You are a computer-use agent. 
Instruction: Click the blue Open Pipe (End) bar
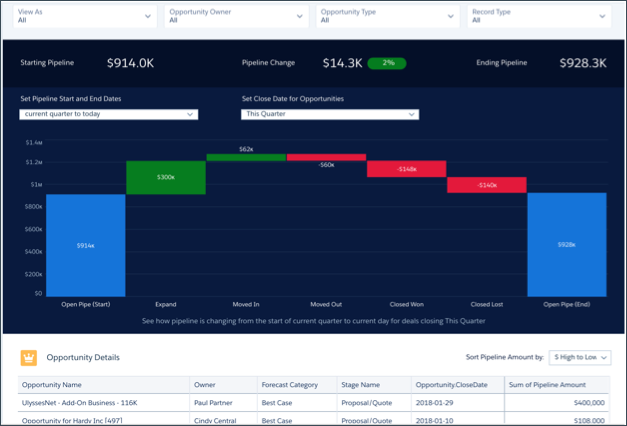567,244
